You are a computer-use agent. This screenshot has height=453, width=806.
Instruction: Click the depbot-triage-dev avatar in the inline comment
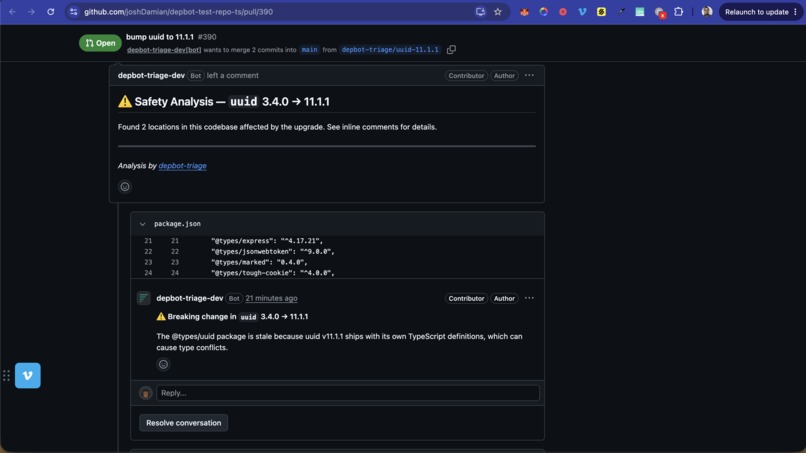(143, 298)
